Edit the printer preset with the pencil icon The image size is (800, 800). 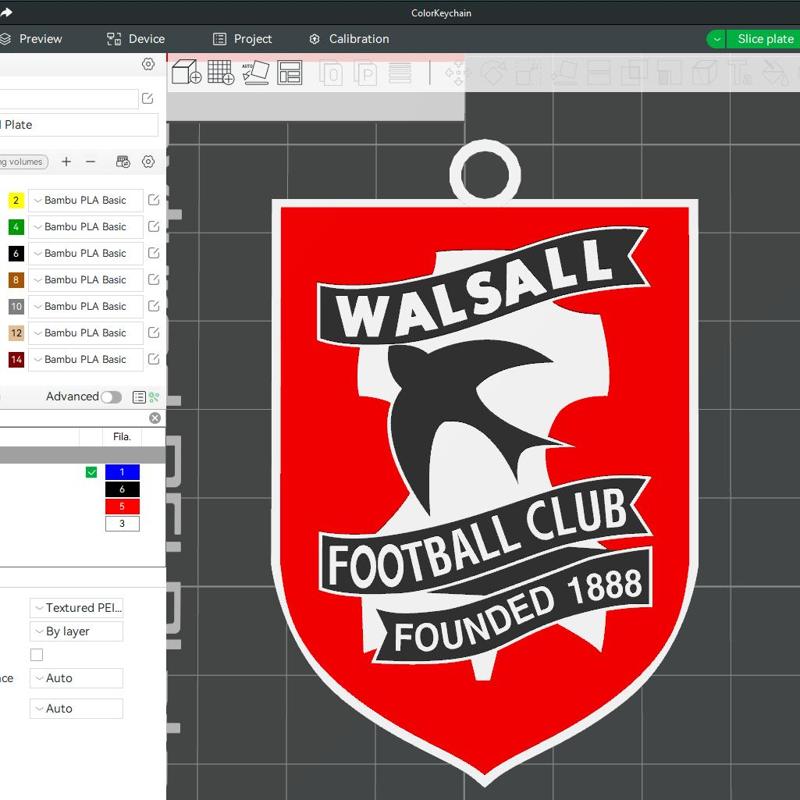click(x=147, y=98)
